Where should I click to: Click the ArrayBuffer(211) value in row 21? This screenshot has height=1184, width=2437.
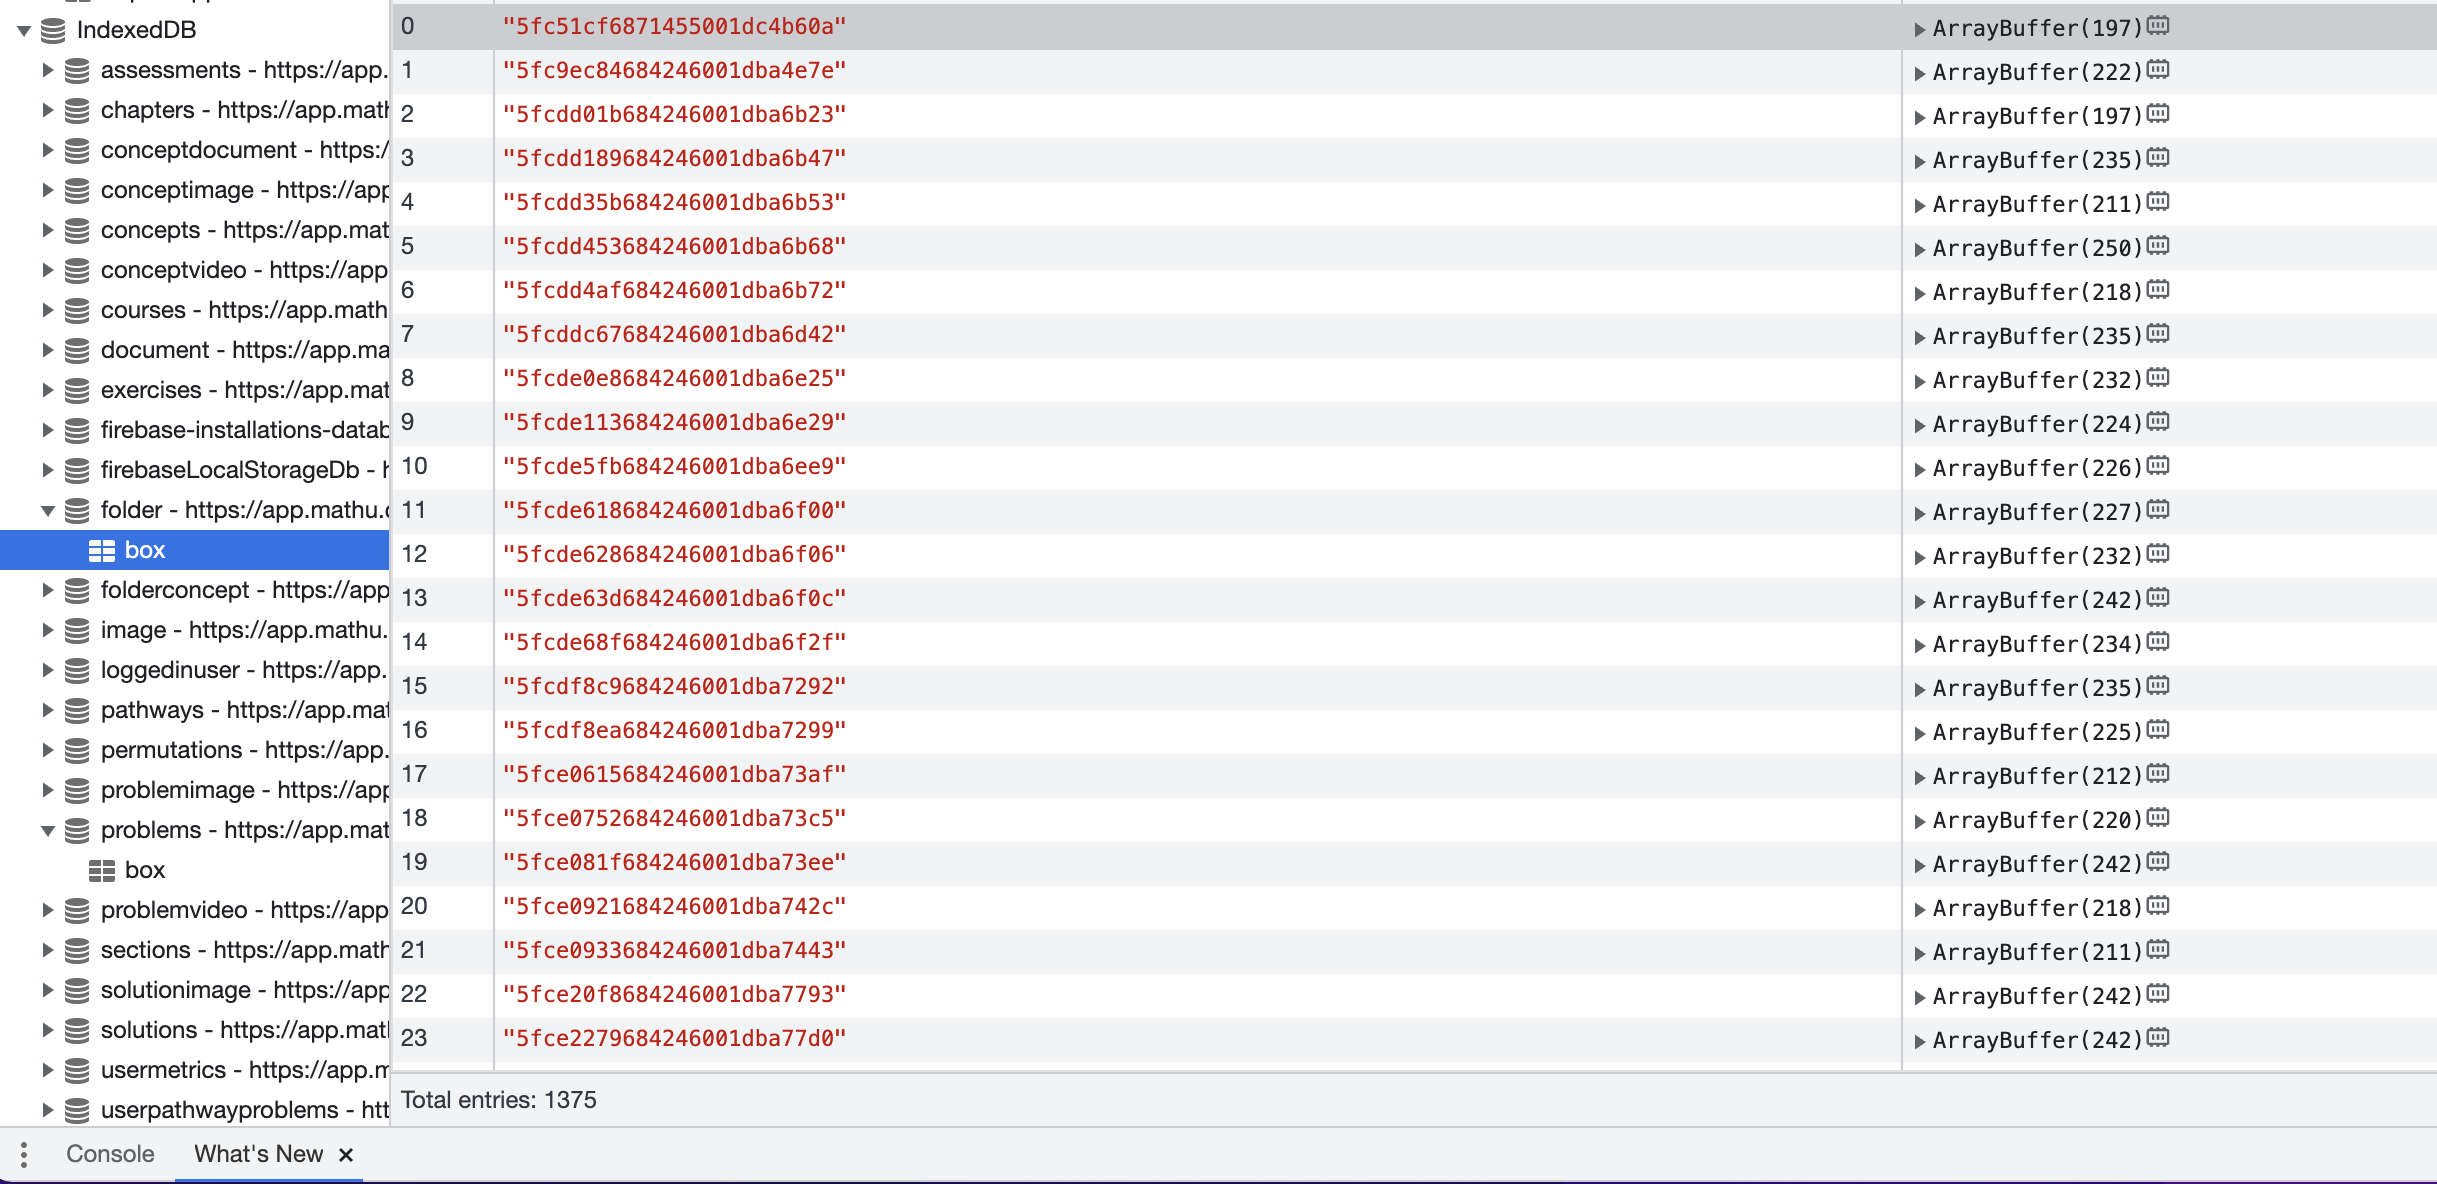click(x=2037, y=952)
